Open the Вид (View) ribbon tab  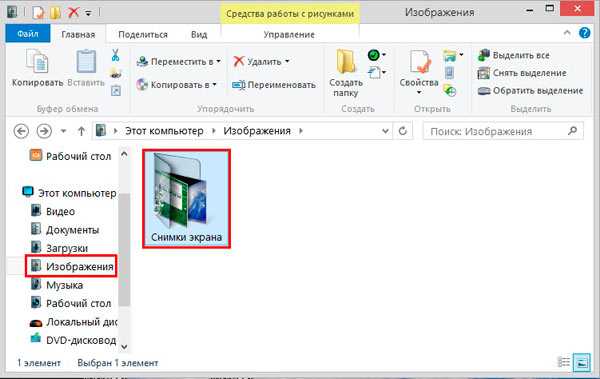point(199,34)
